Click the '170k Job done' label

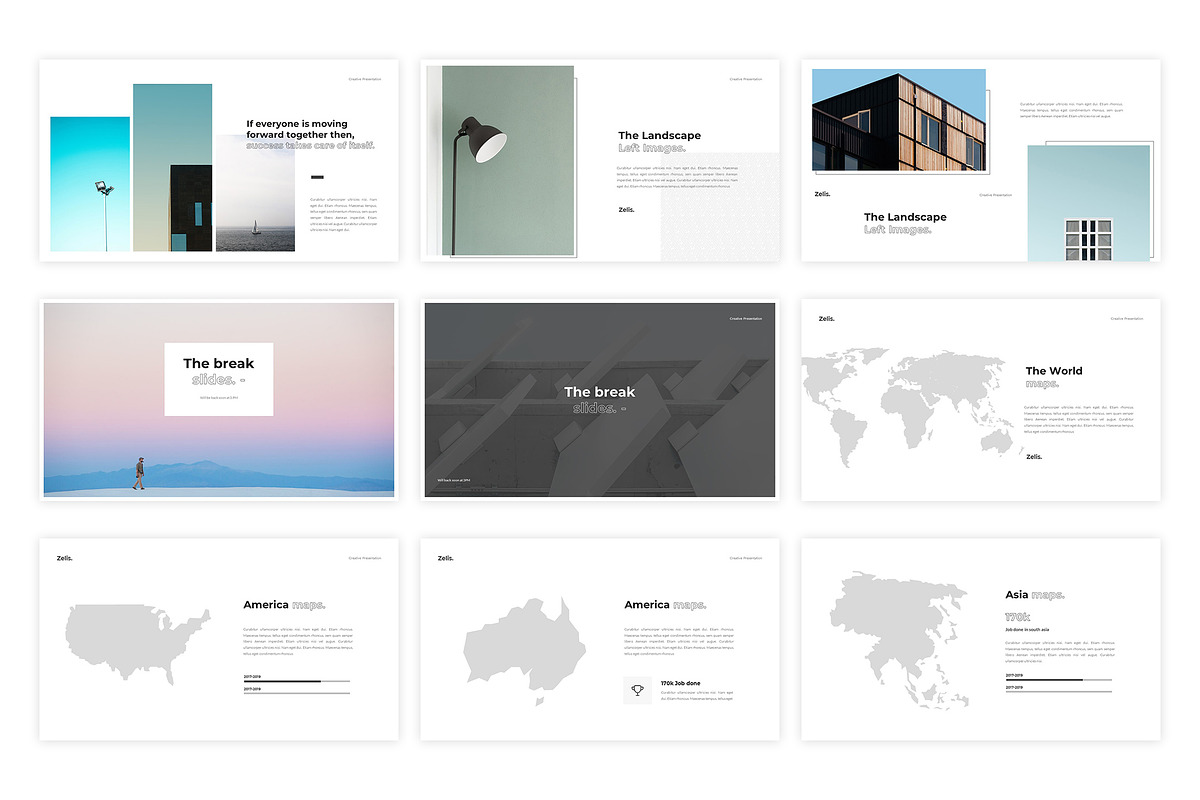pos(680,683)
